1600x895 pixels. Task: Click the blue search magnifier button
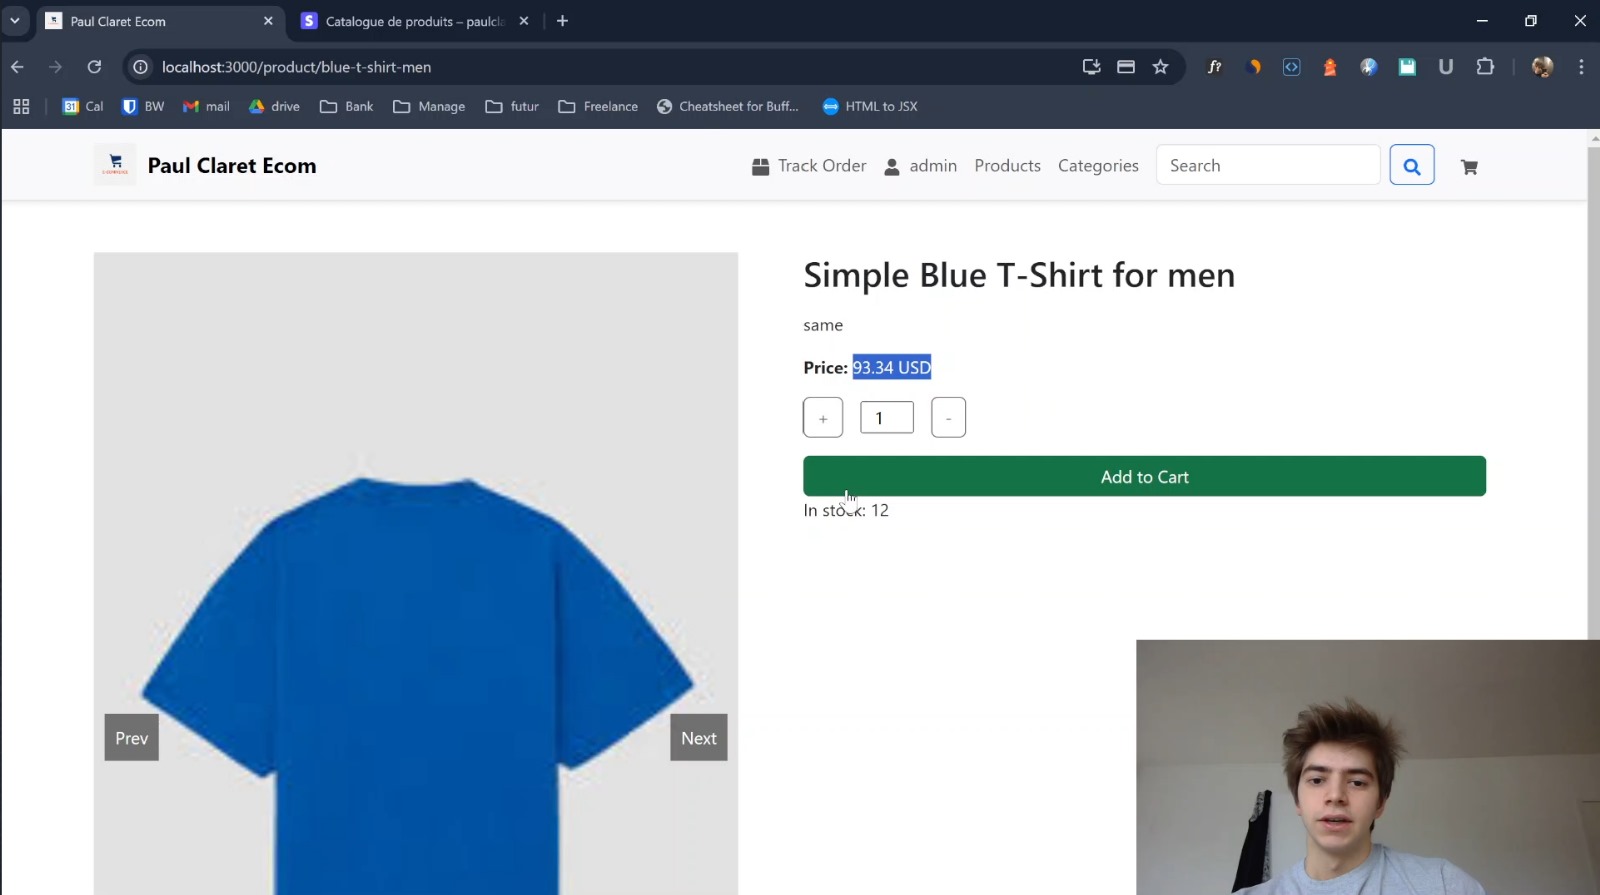(1412, 165)
